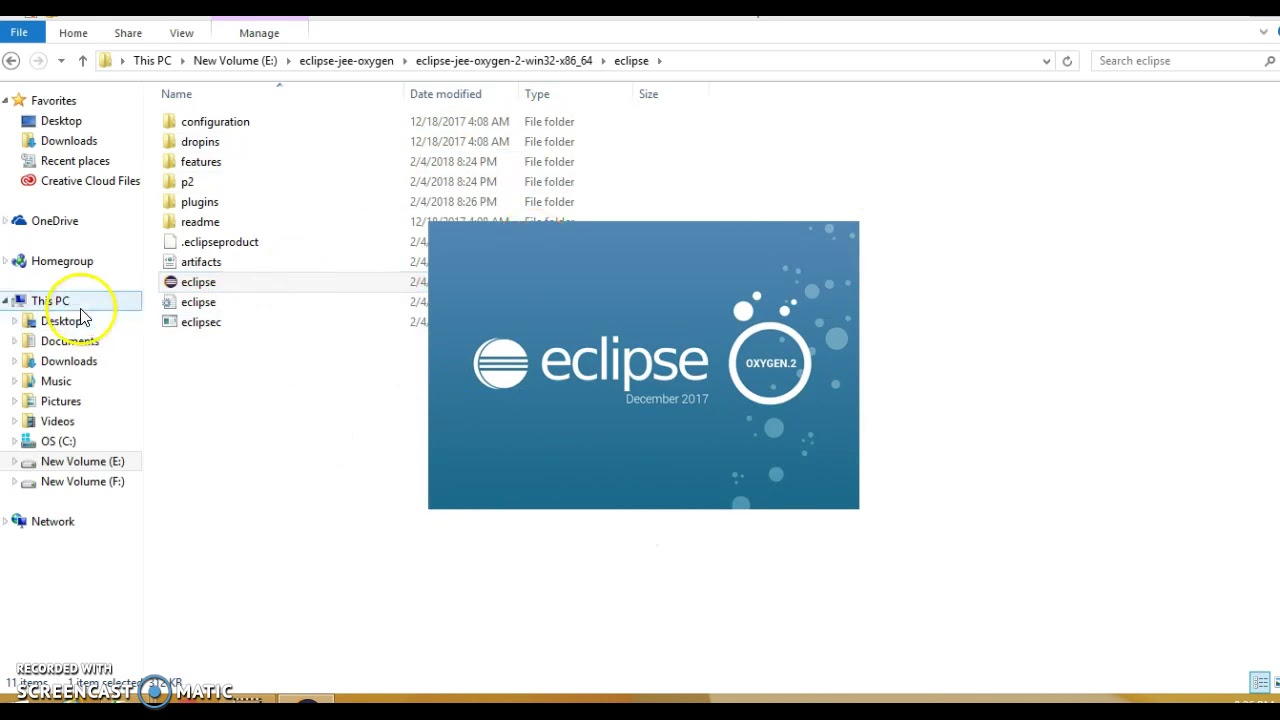The height and width of the screenshot is (720, 1280).
Task: Open Downloads under Favorites
Action: (x=69, y=141)
